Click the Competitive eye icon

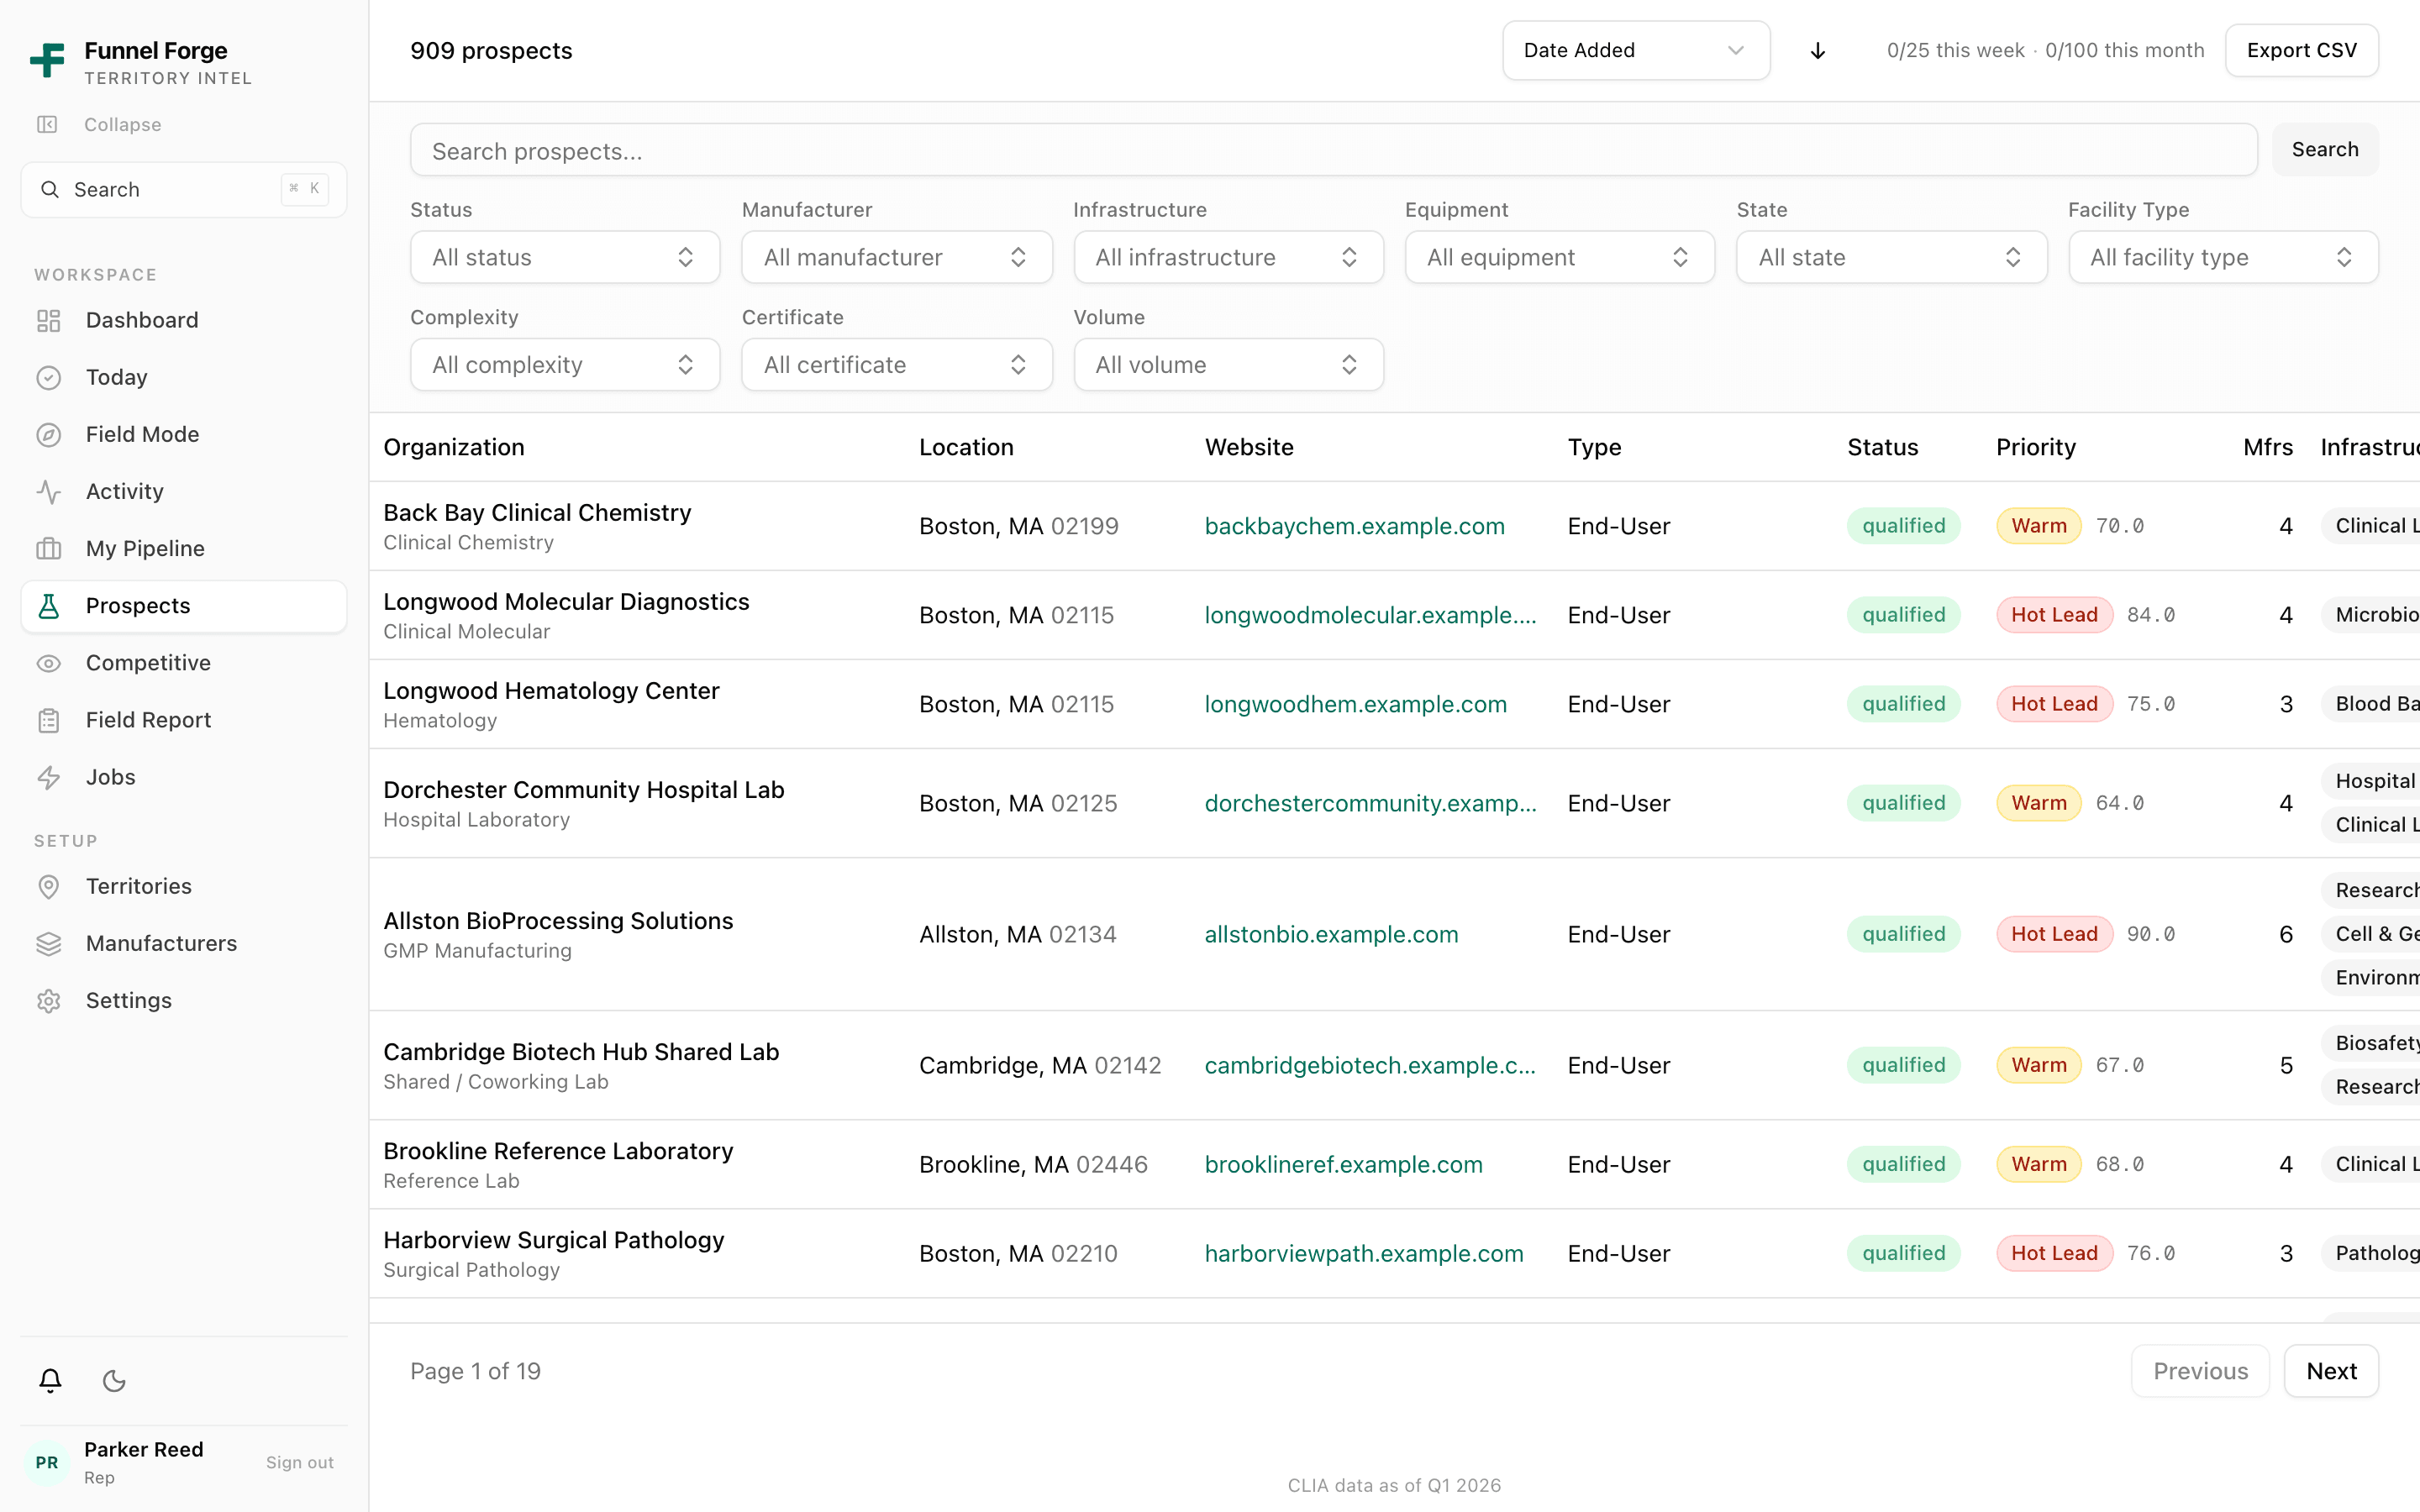click(49, 663)
